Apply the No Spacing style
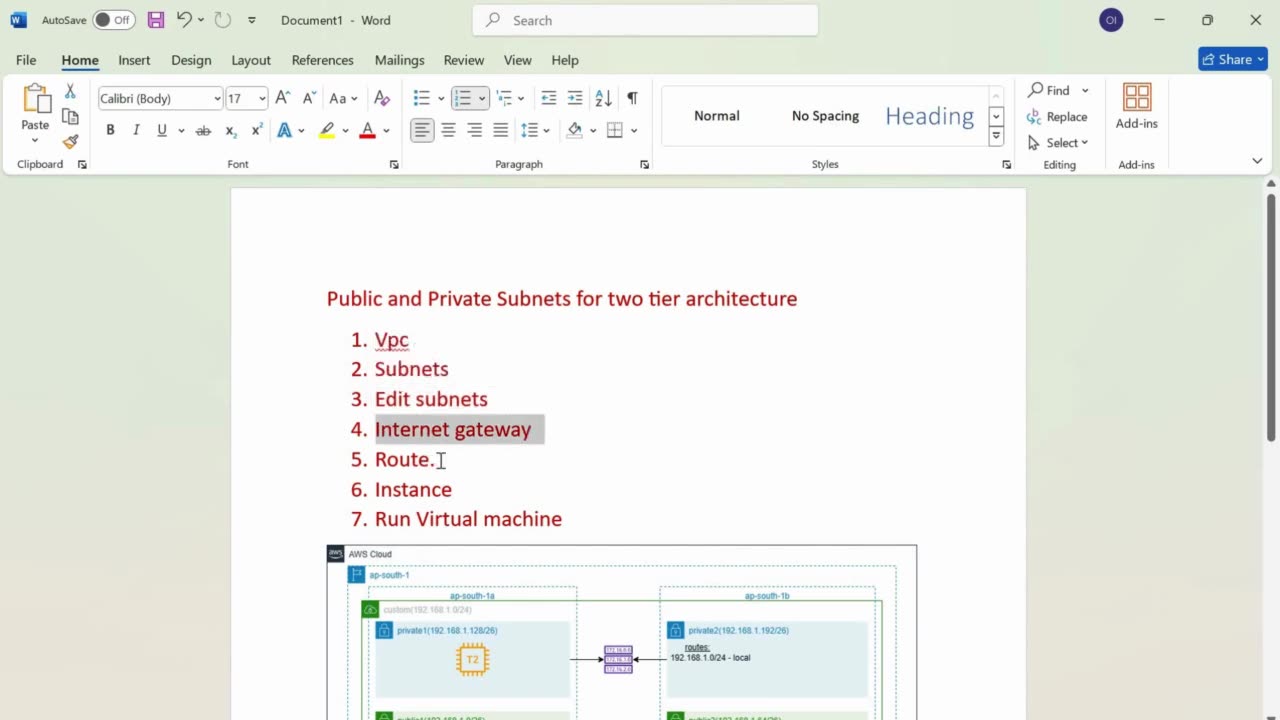The height and width of the screenshot is (720, 1280). pyautogui.click(x=825, y=116)
